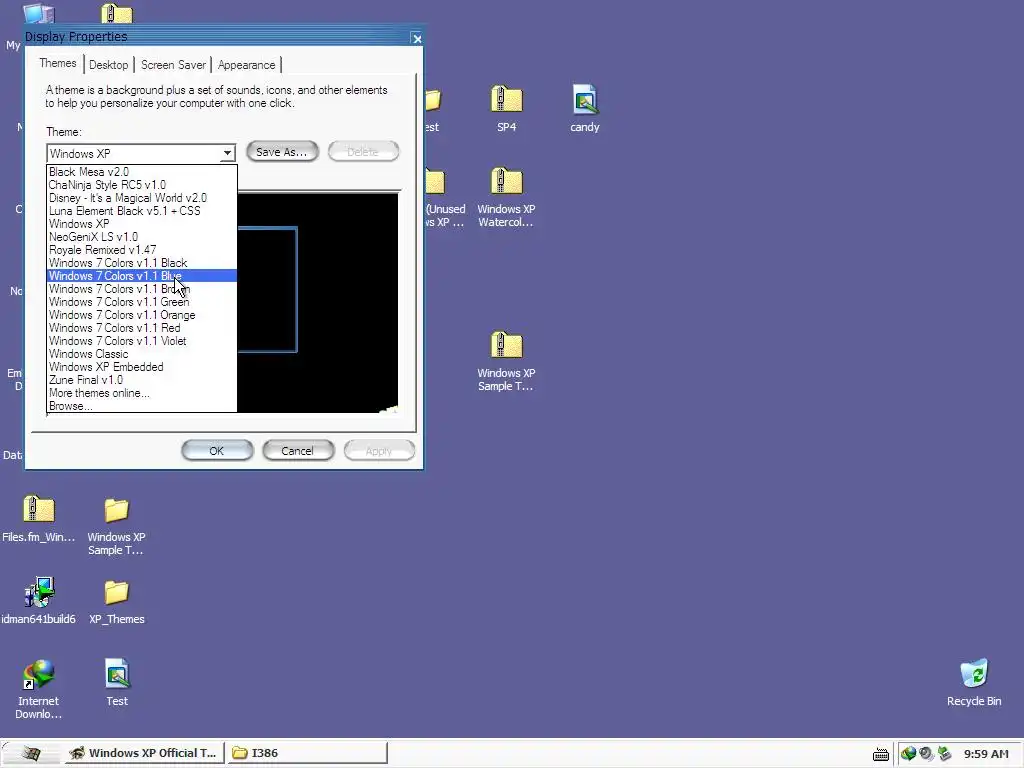Choose ChaNinja Style RC5 v1.0 theme
Image resolution: width=1024 pixels, height=768 pixels.
(x=142, y=185)
